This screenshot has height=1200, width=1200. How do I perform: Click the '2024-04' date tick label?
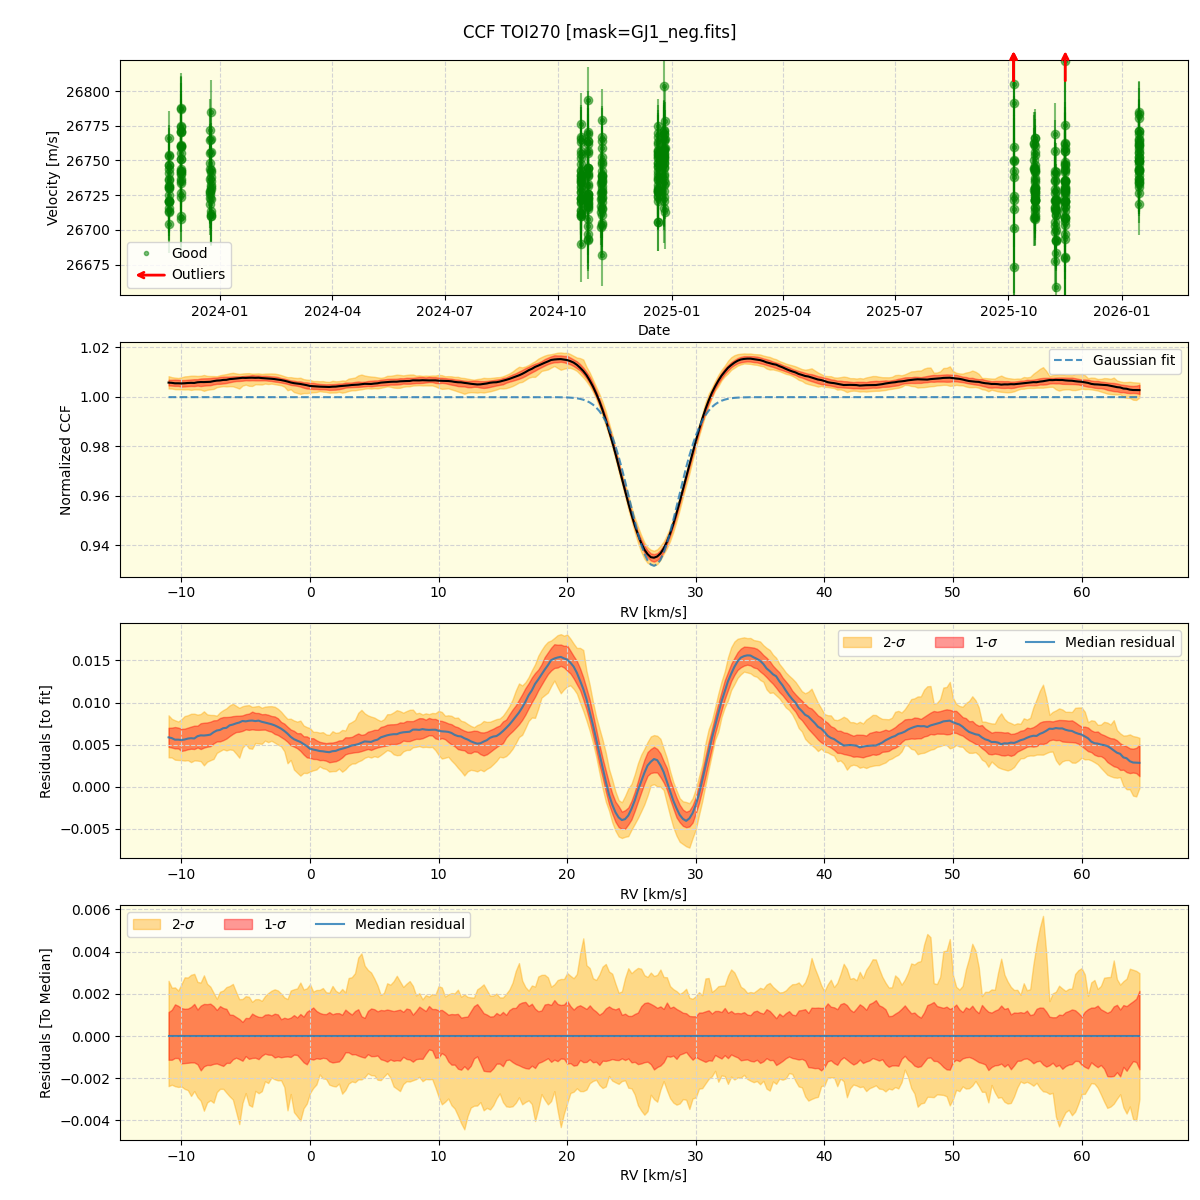[x=332, y=311]
